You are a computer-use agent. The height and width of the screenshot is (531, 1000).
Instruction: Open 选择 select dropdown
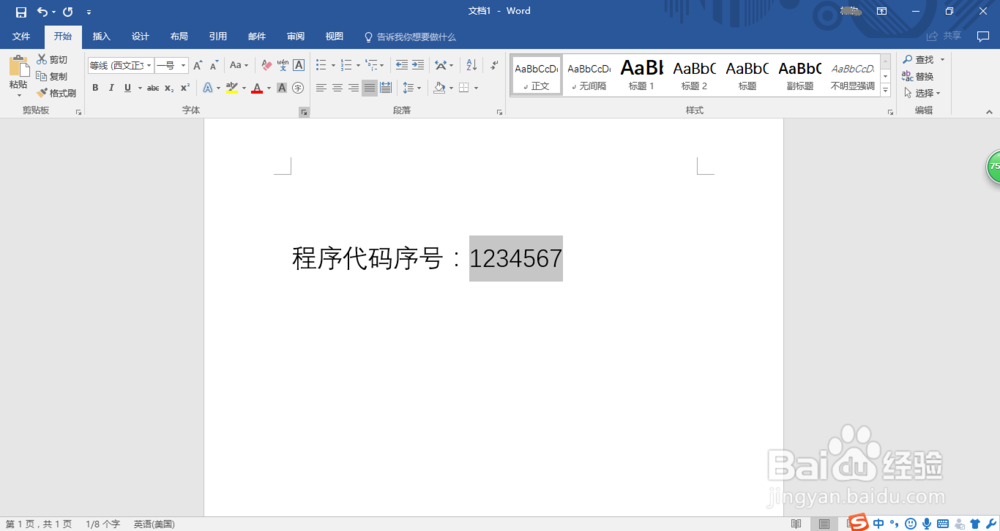(x=922, y=93)
